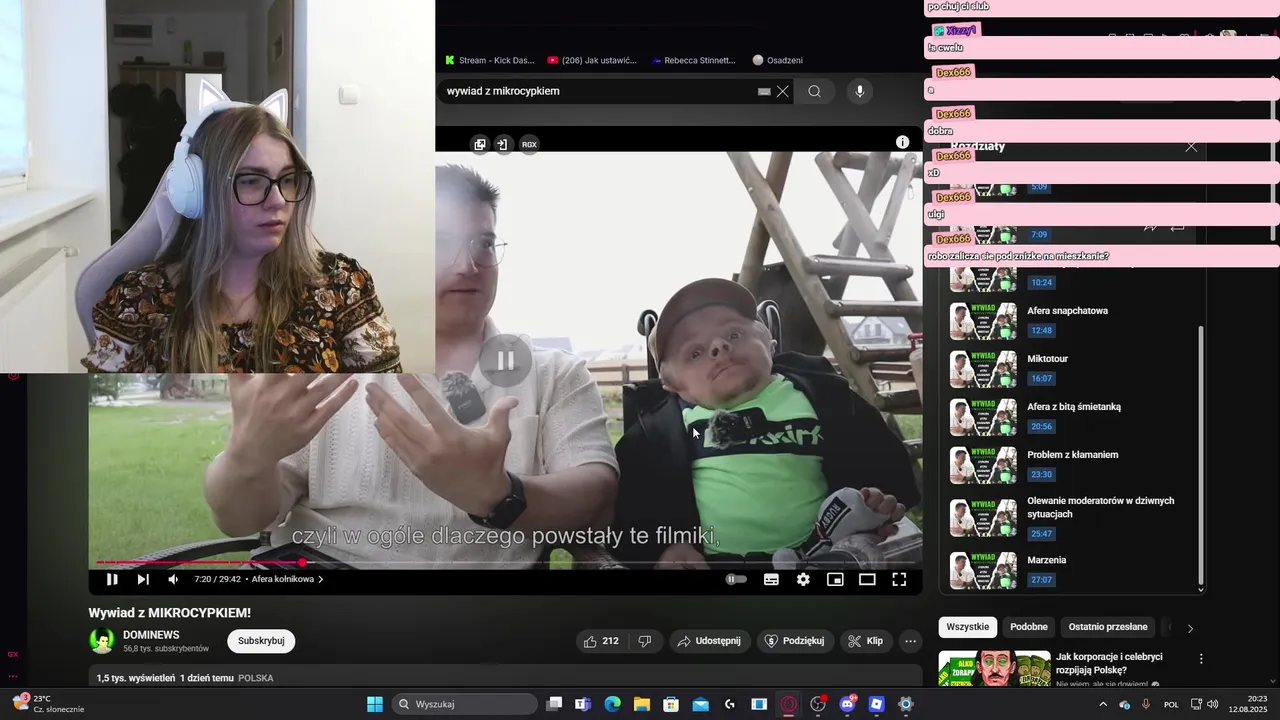Click the Udostępnij share button
This screenshot has width=1280, height=720.
coord(709,641)
